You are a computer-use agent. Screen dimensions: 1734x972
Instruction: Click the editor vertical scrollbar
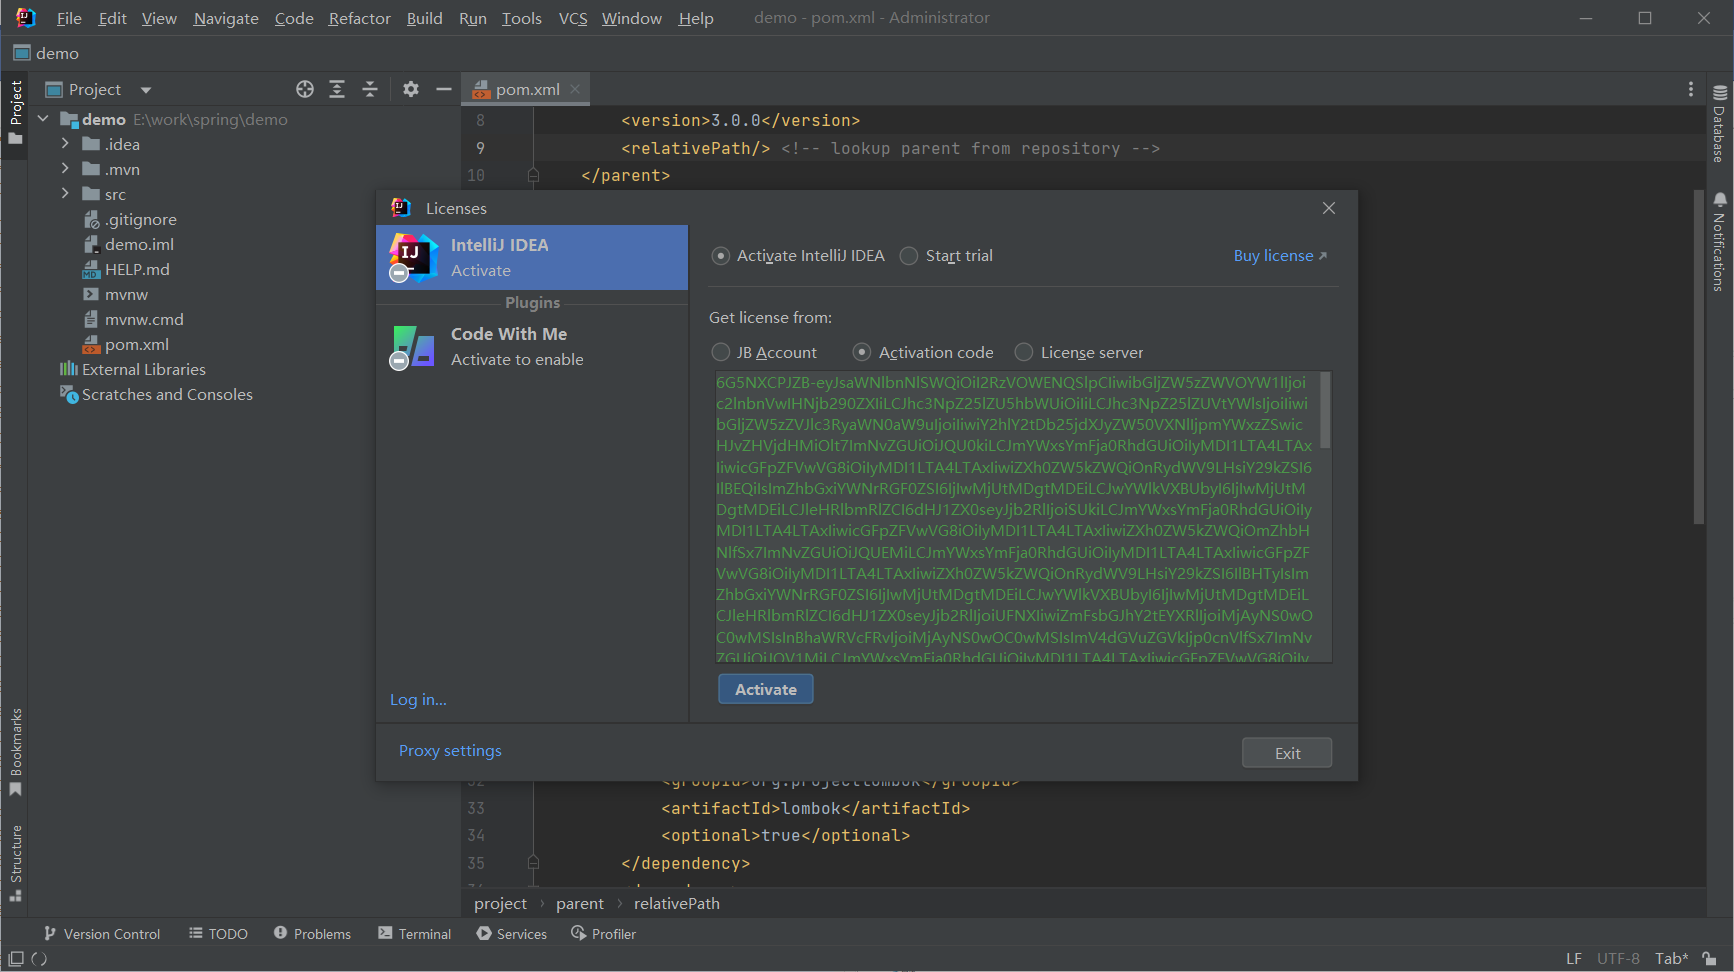coord(1698,357)
